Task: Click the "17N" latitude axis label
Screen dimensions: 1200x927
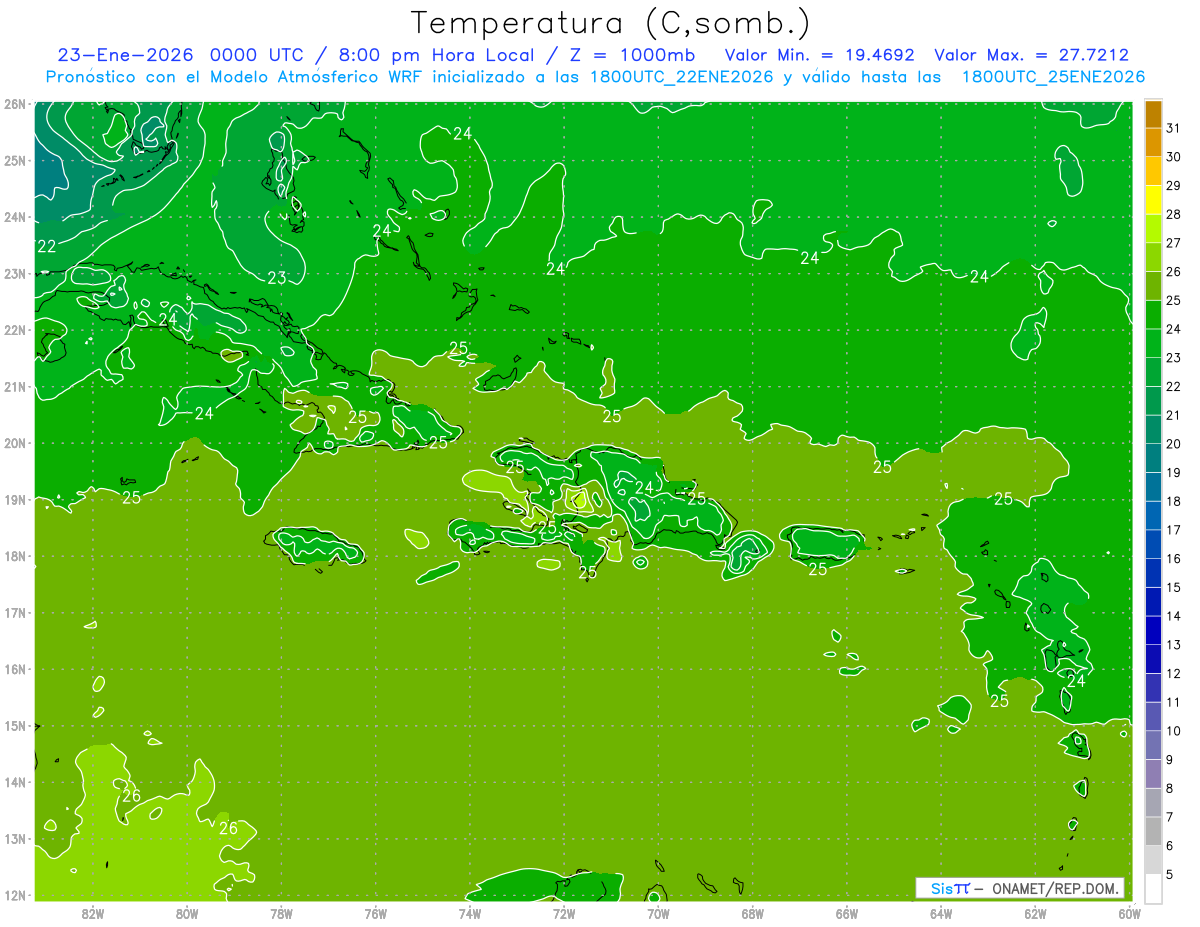Action: 14,613
